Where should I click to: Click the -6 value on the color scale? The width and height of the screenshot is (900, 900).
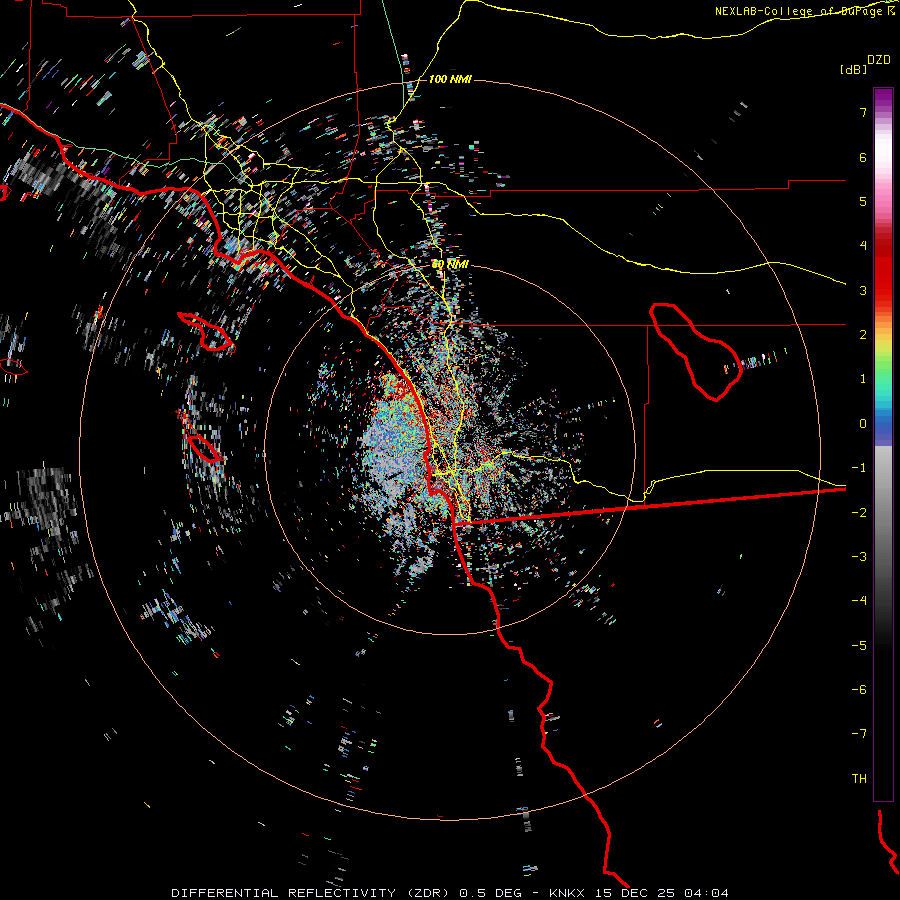click(859, 689)
